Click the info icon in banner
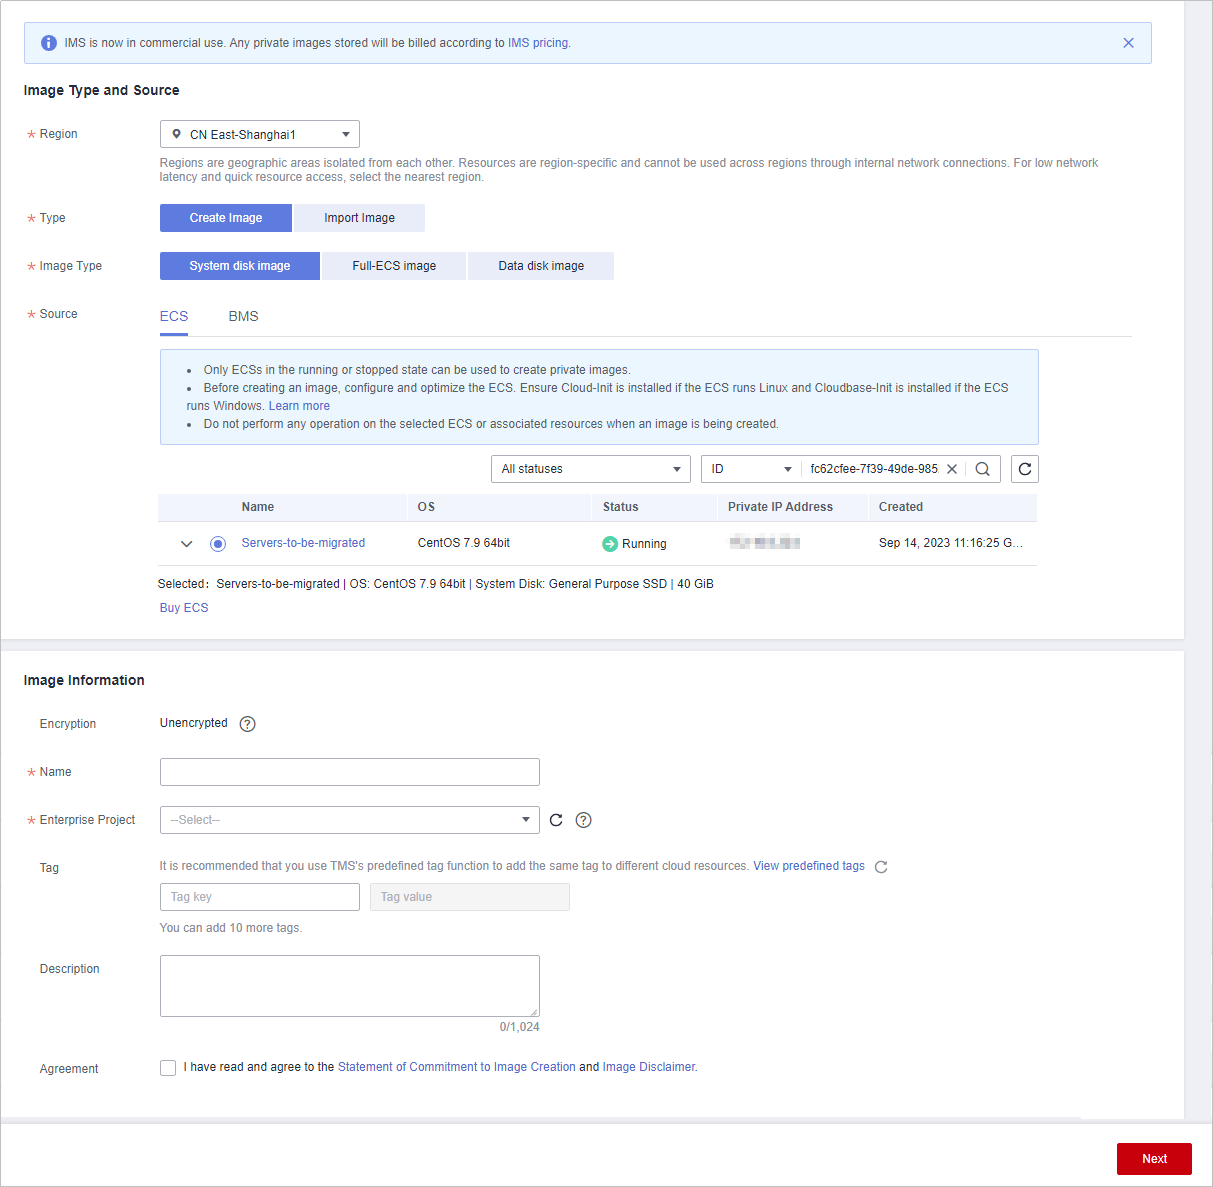 pyautogui.click(x=48, y=43)
